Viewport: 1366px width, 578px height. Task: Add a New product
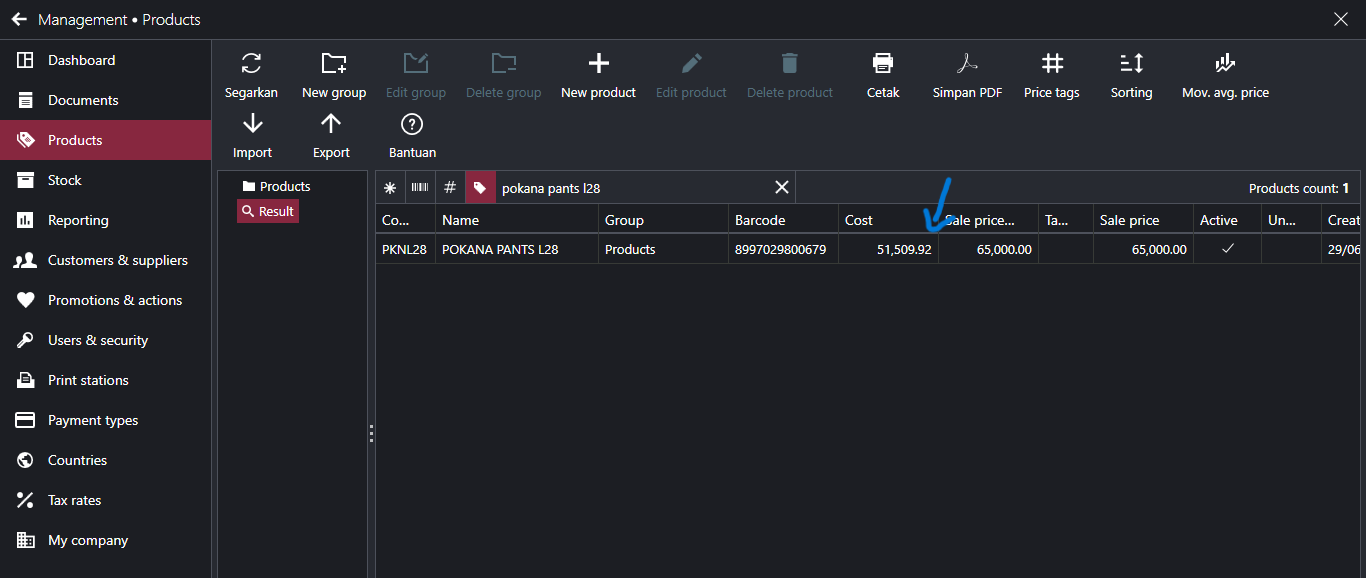coord(598,64)
